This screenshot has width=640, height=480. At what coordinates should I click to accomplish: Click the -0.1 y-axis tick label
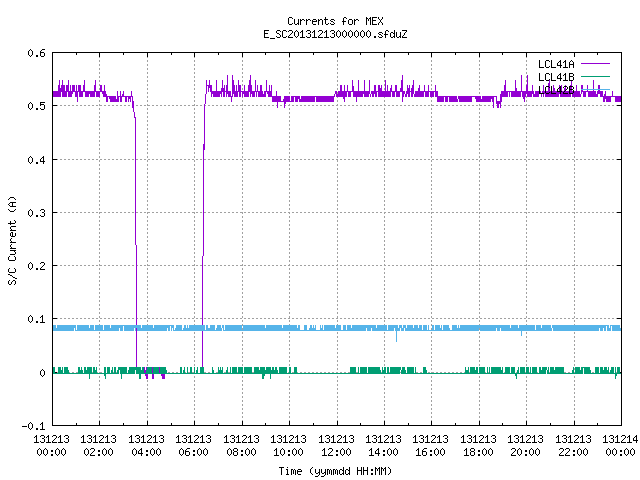[33, 426]
